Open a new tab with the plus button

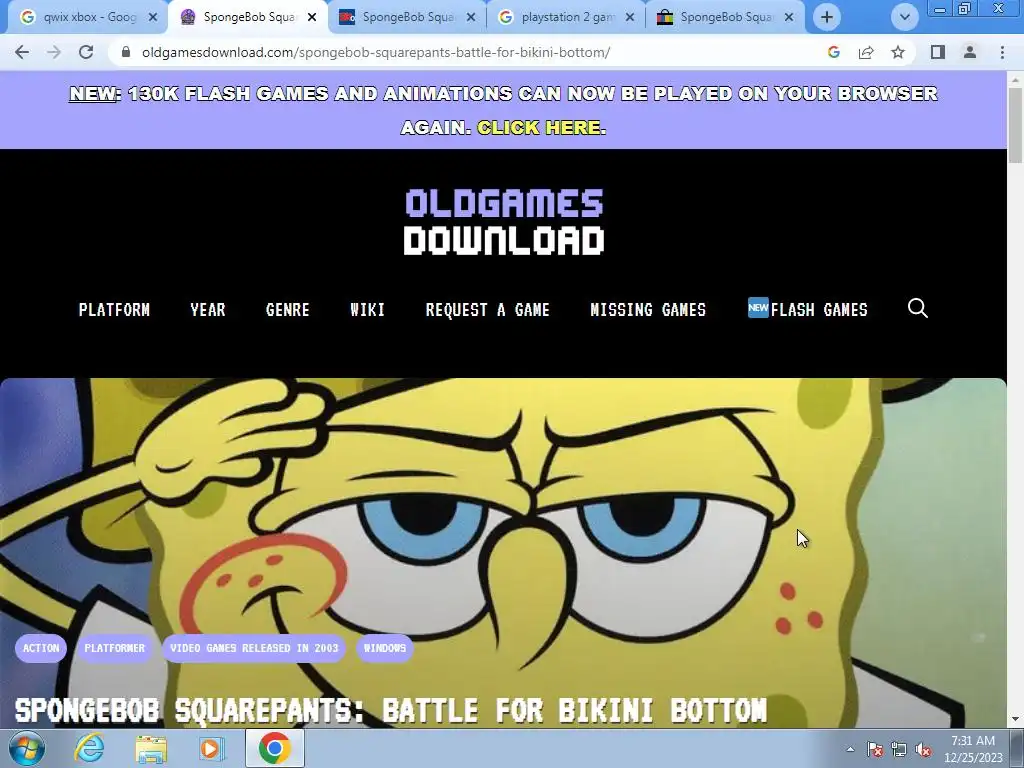click(827, 17)
